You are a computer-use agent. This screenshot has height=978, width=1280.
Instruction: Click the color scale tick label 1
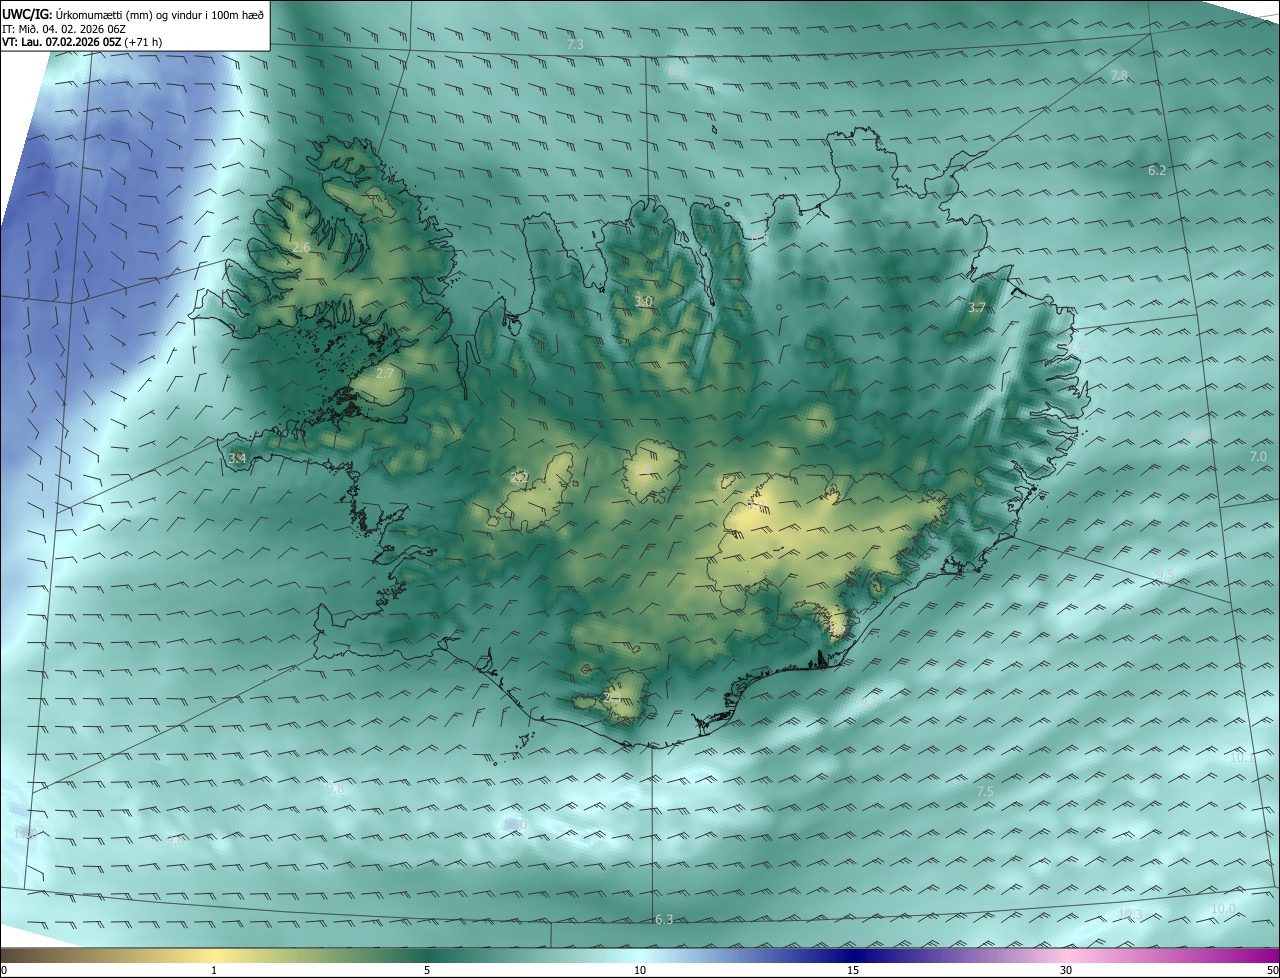click(x=214, y=970)
